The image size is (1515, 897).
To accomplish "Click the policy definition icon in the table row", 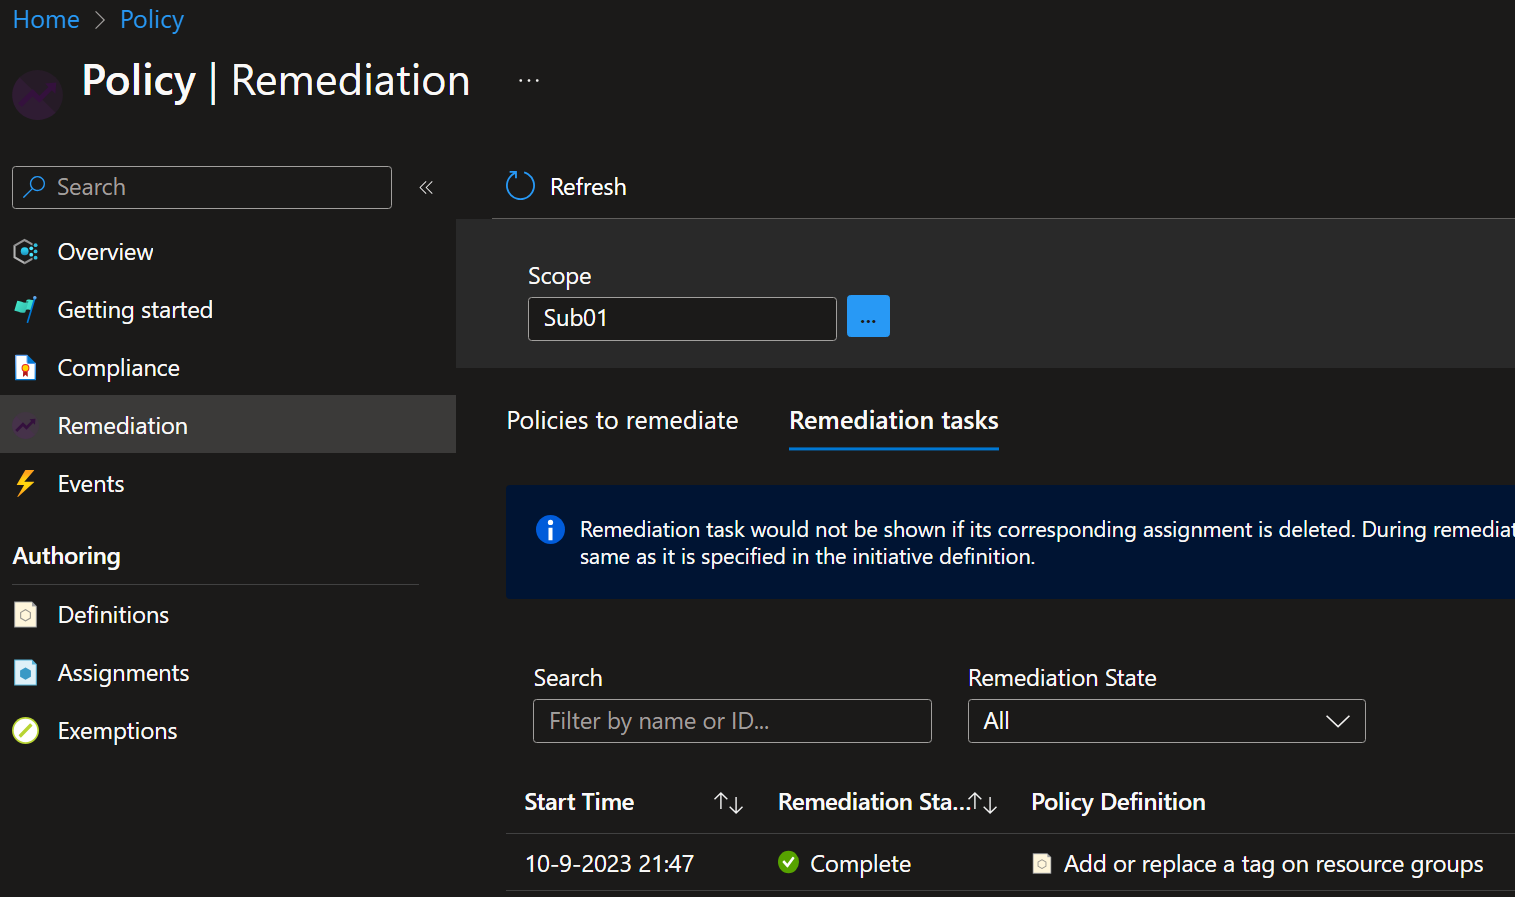I will click(1042, 863).
